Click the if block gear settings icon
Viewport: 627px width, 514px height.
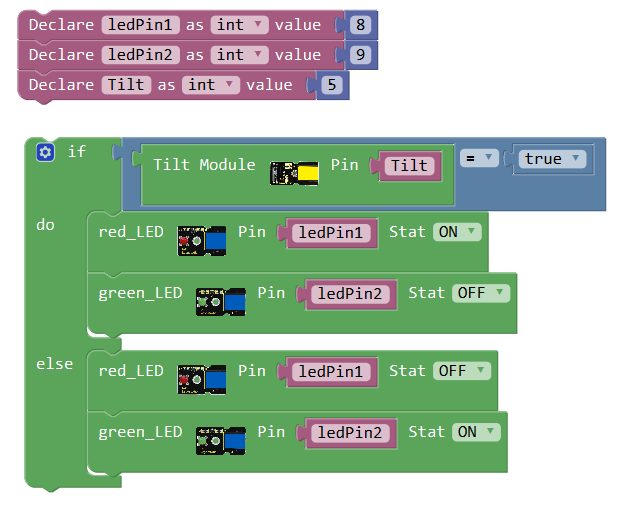(45, 152)
